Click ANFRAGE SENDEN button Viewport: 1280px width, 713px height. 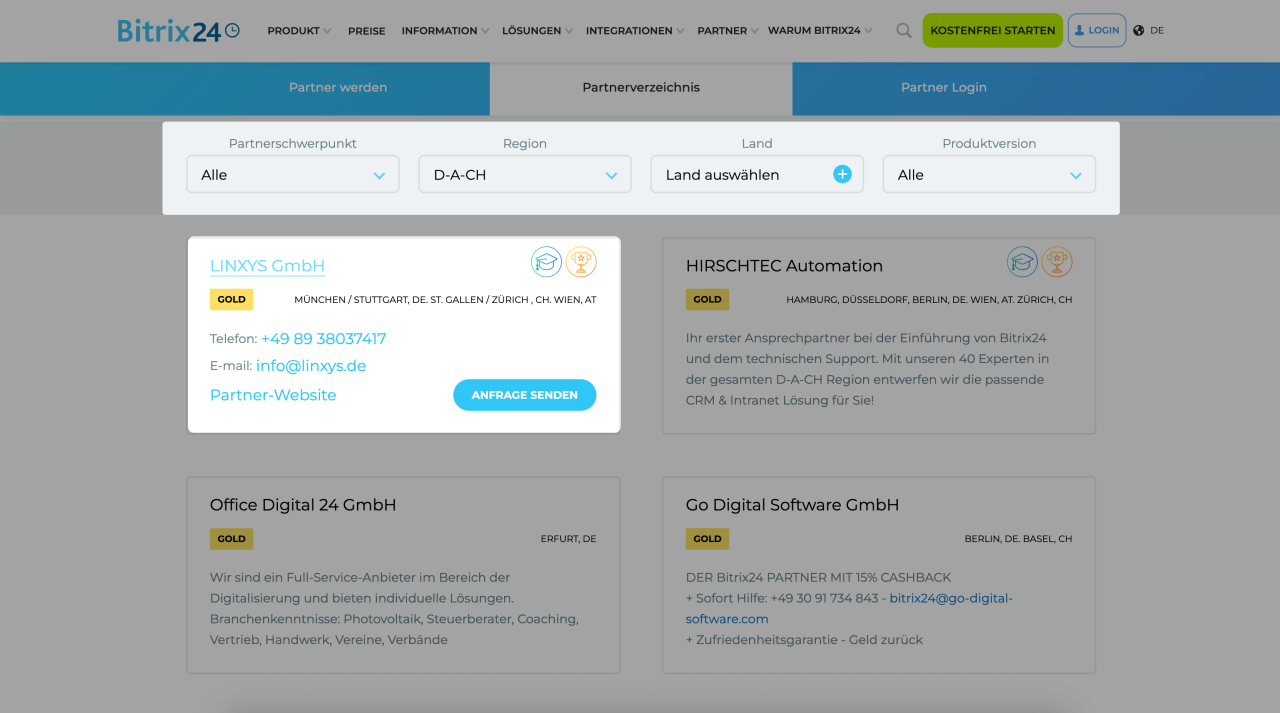525,395
